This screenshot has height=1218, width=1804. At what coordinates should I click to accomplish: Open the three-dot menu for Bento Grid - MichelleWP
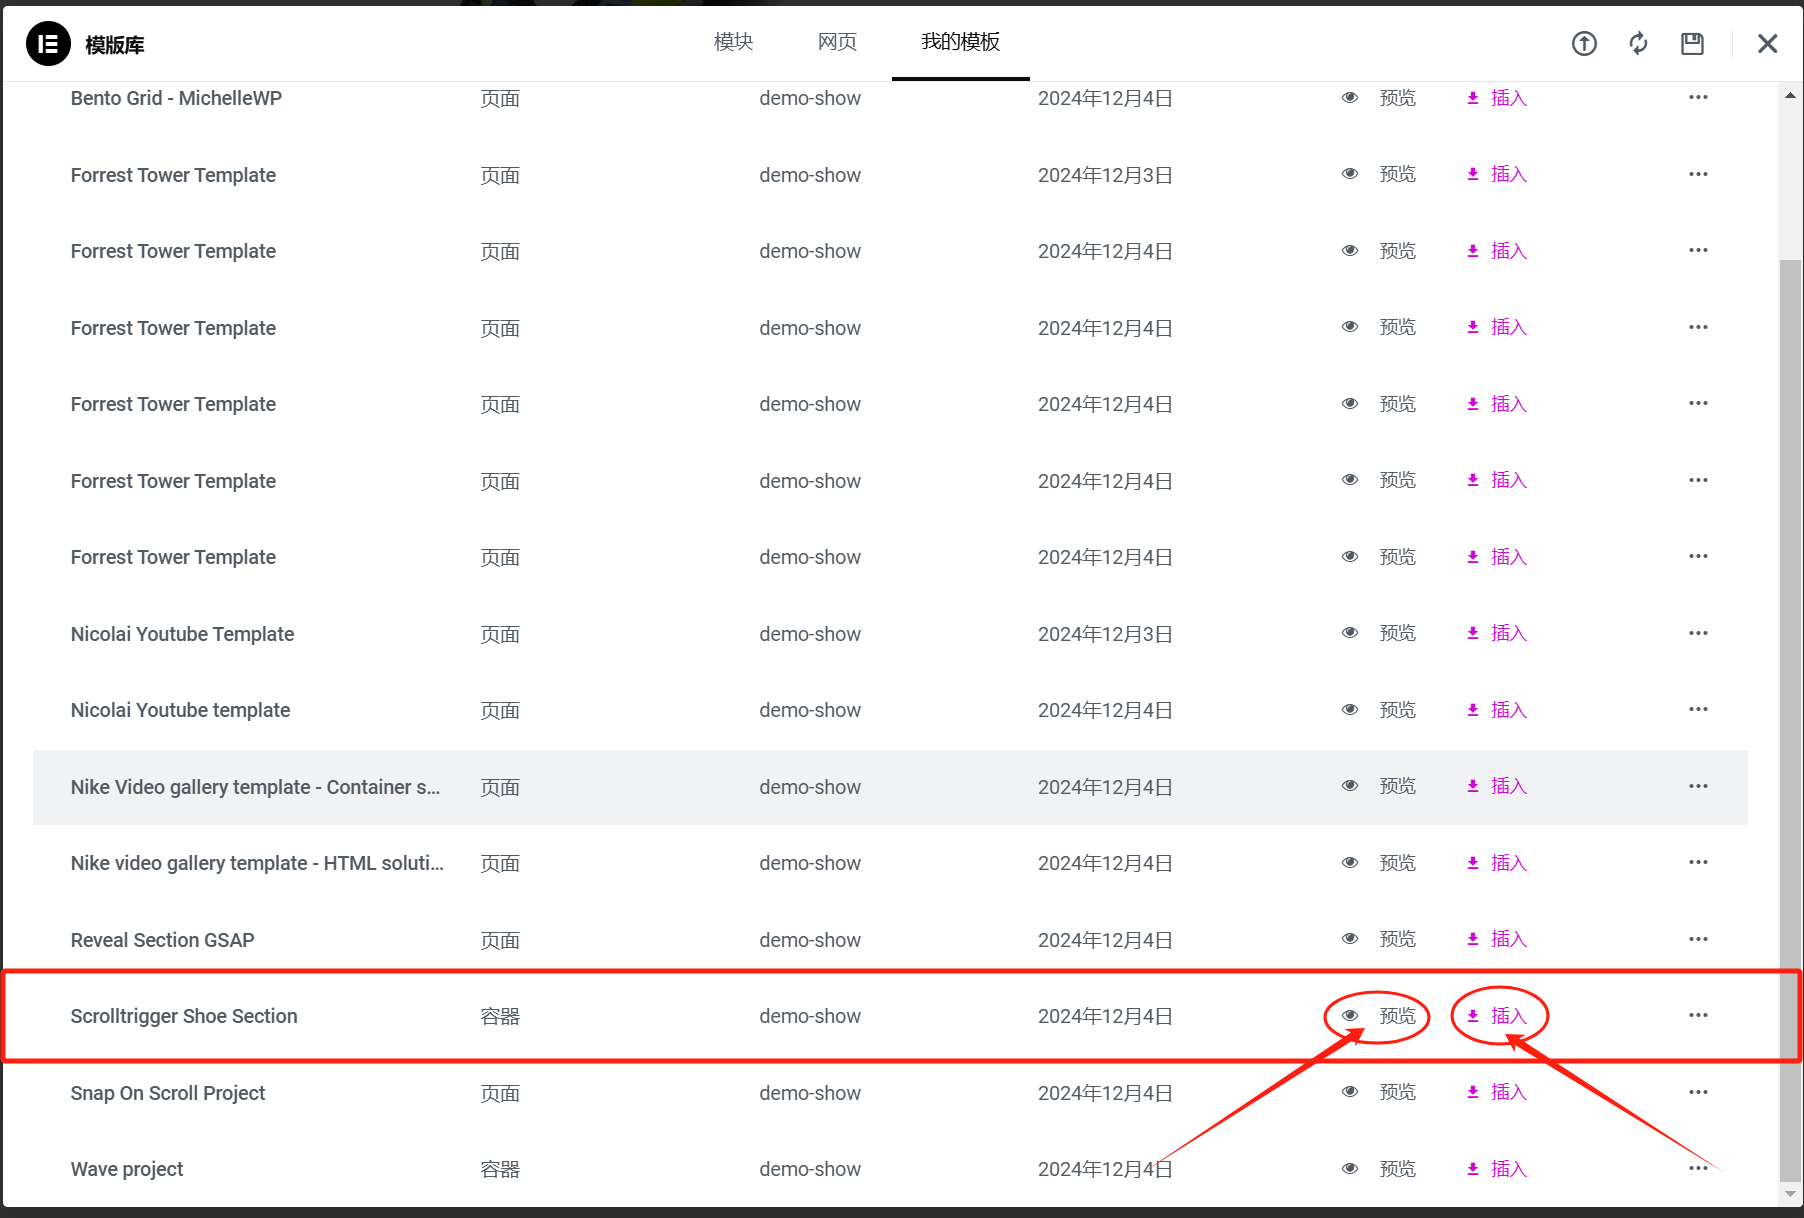click(x=1698, y=98)
